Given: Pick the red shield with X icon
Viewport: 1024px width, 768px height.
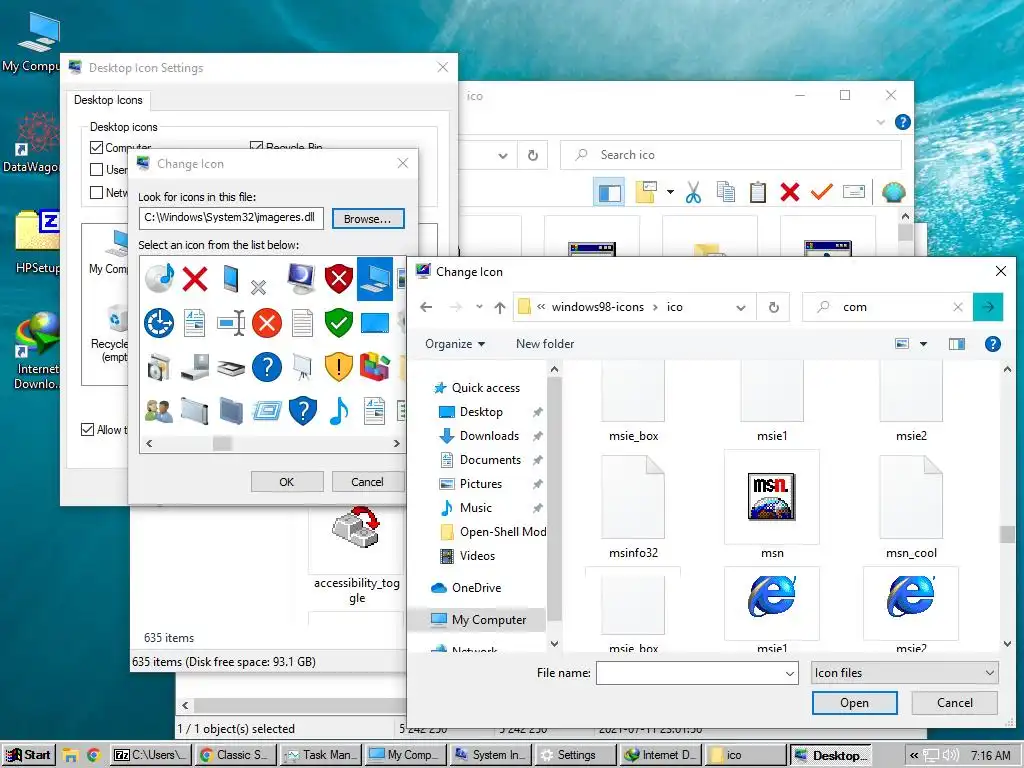Looking at the screenshot, I should 339,279.
